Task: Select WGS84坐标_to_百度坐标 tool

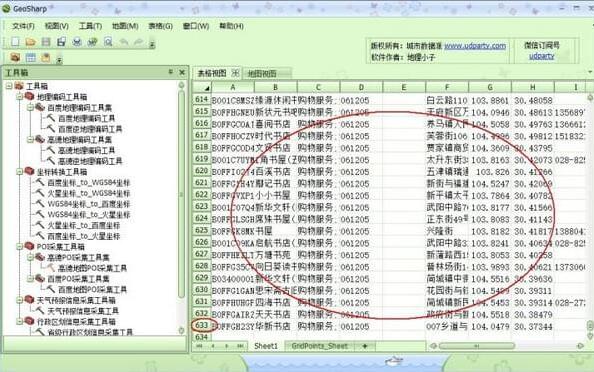Action: pyautogui.click(x=89, y=204)
